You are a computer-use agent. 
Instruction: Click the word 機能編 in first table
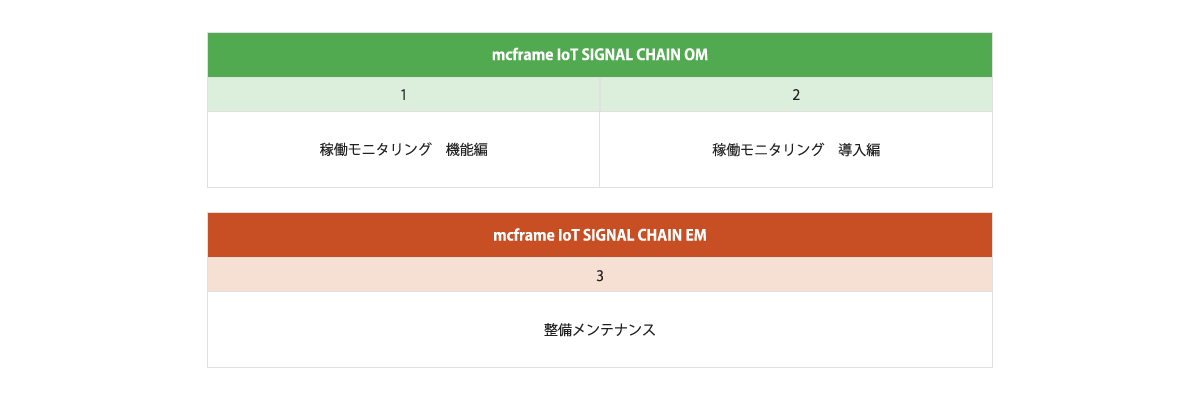467,150
